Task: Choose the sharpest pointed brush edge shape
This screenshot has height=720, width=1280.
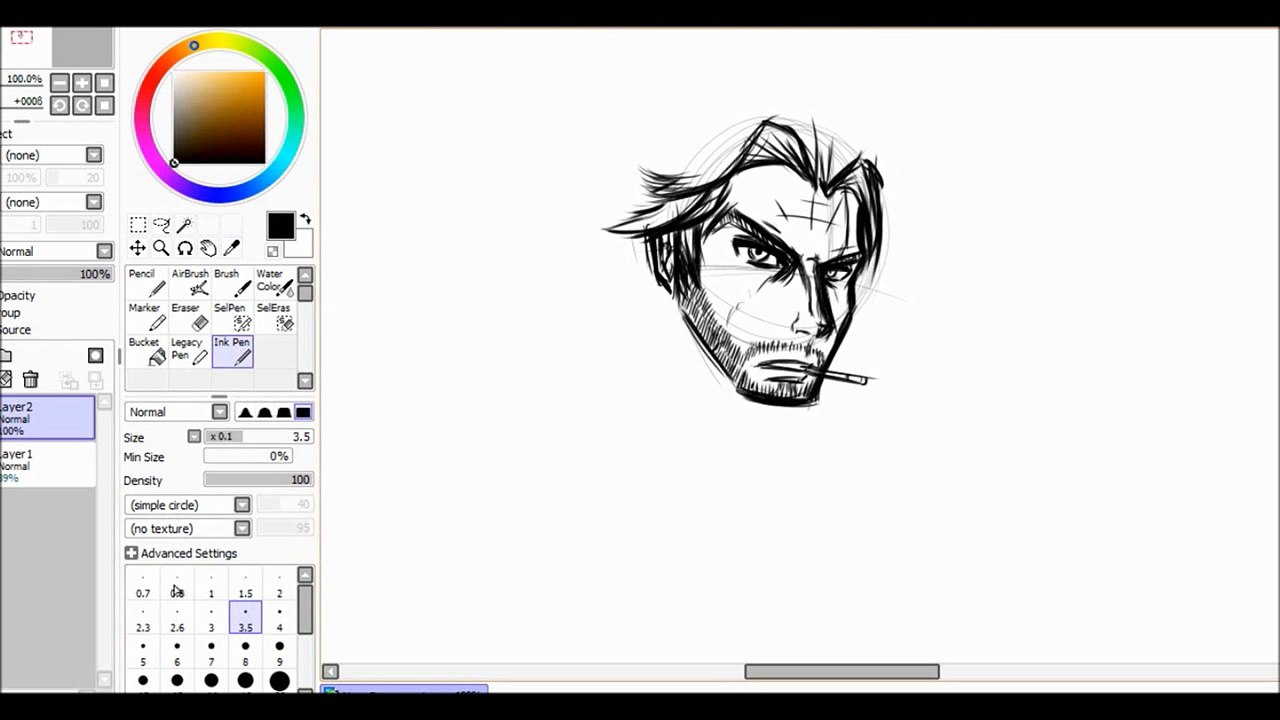Action: pos(245,412)
